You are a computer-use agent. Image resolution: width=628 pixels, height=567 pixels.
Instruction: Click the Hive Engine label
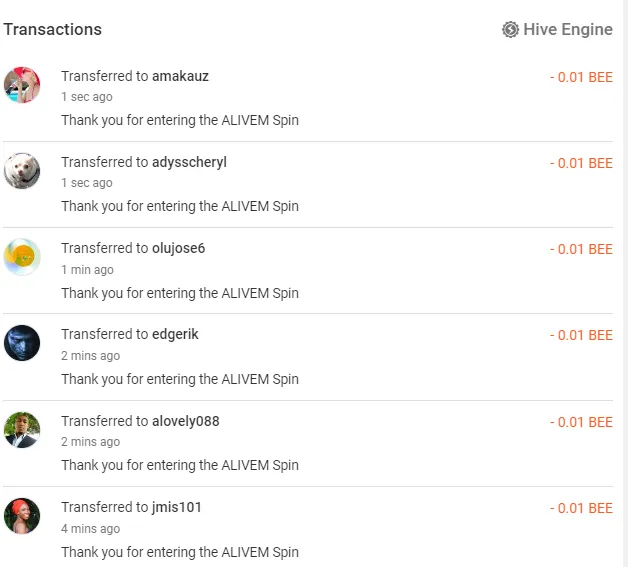(x=568, y=30)
